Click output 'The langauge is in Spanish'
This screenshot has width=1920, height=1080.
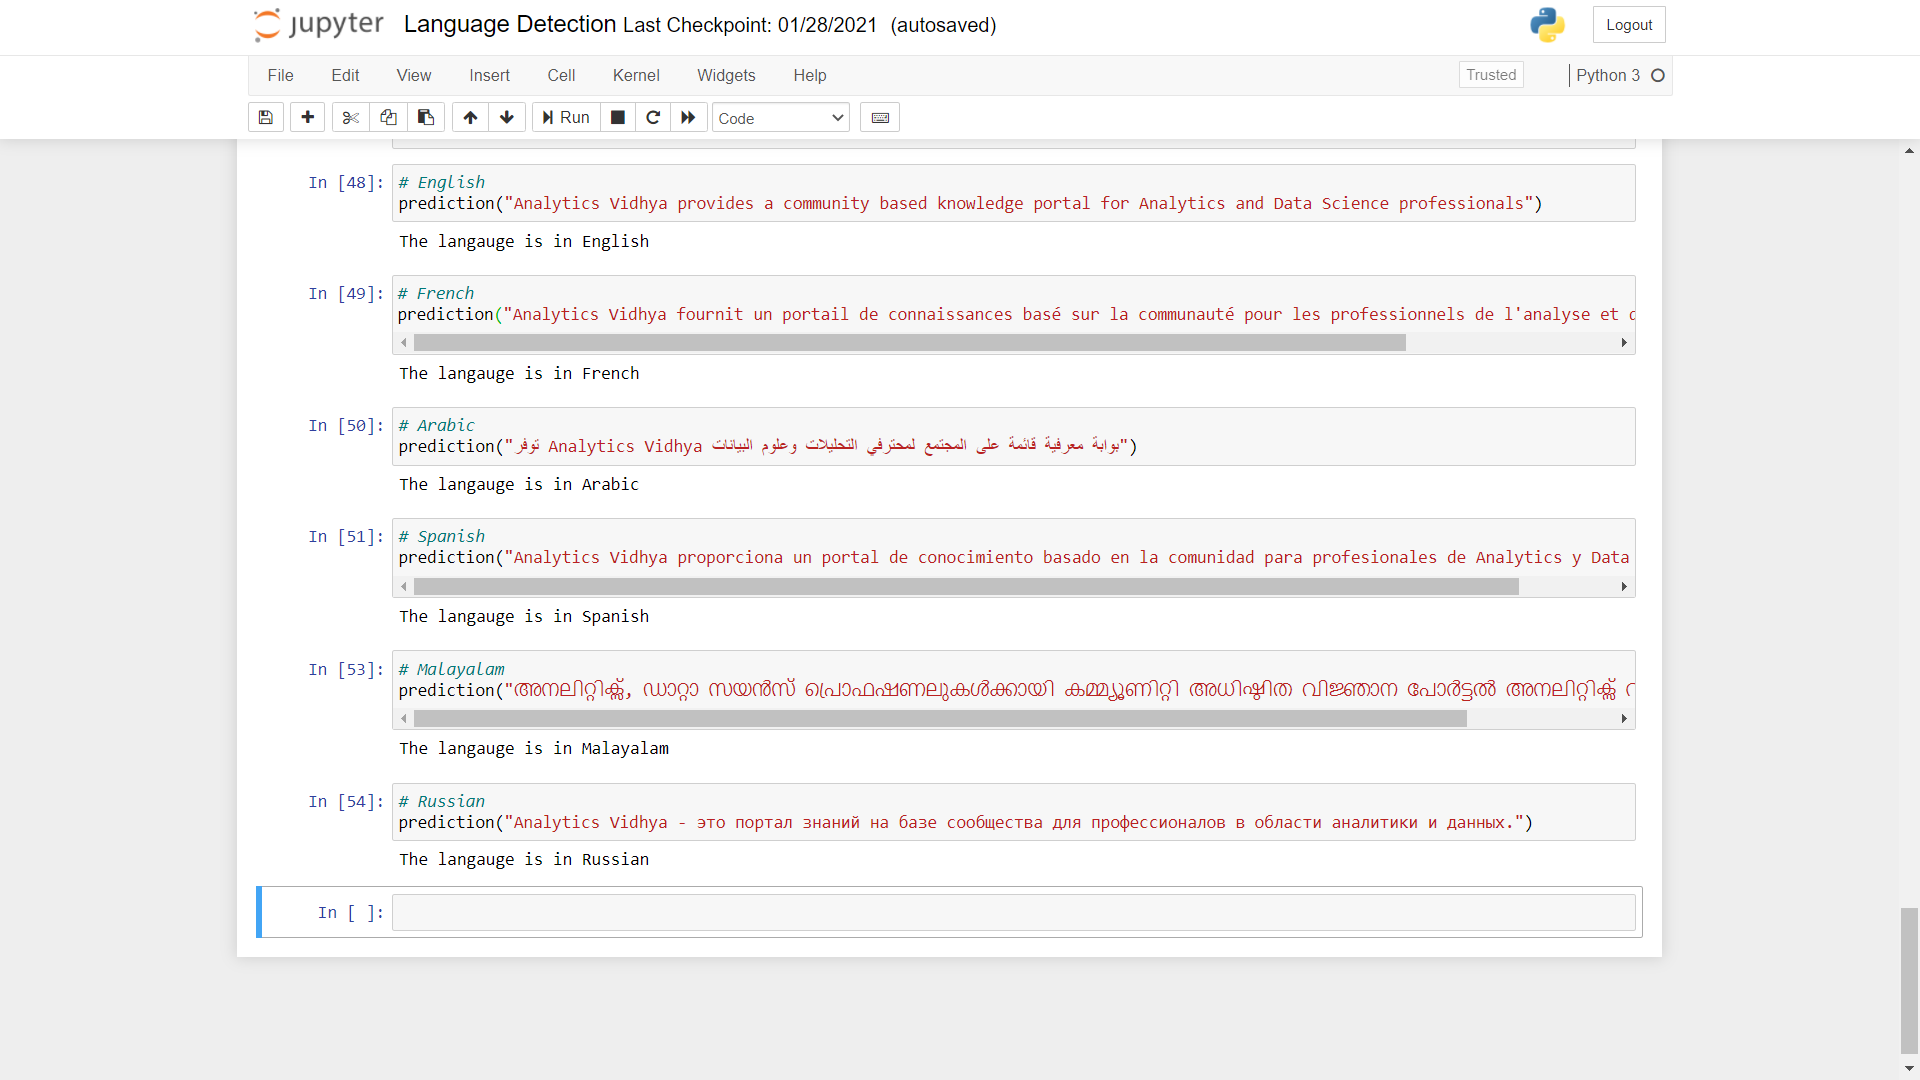tap(524, 617)
